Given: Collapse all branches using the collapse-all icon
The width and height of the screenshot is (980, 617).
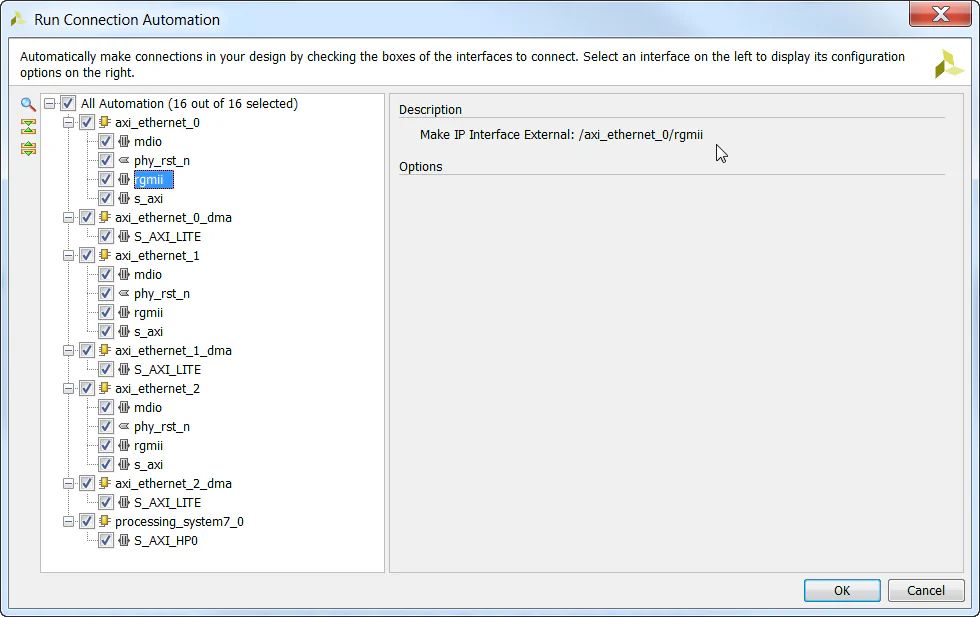Looking at the screenshot, I should (x=27, y=125).
